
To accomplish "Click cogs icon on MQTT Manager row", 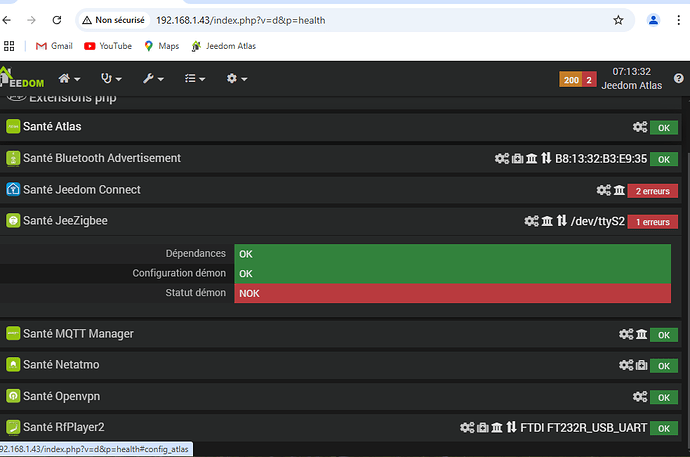I will (626, 334).
